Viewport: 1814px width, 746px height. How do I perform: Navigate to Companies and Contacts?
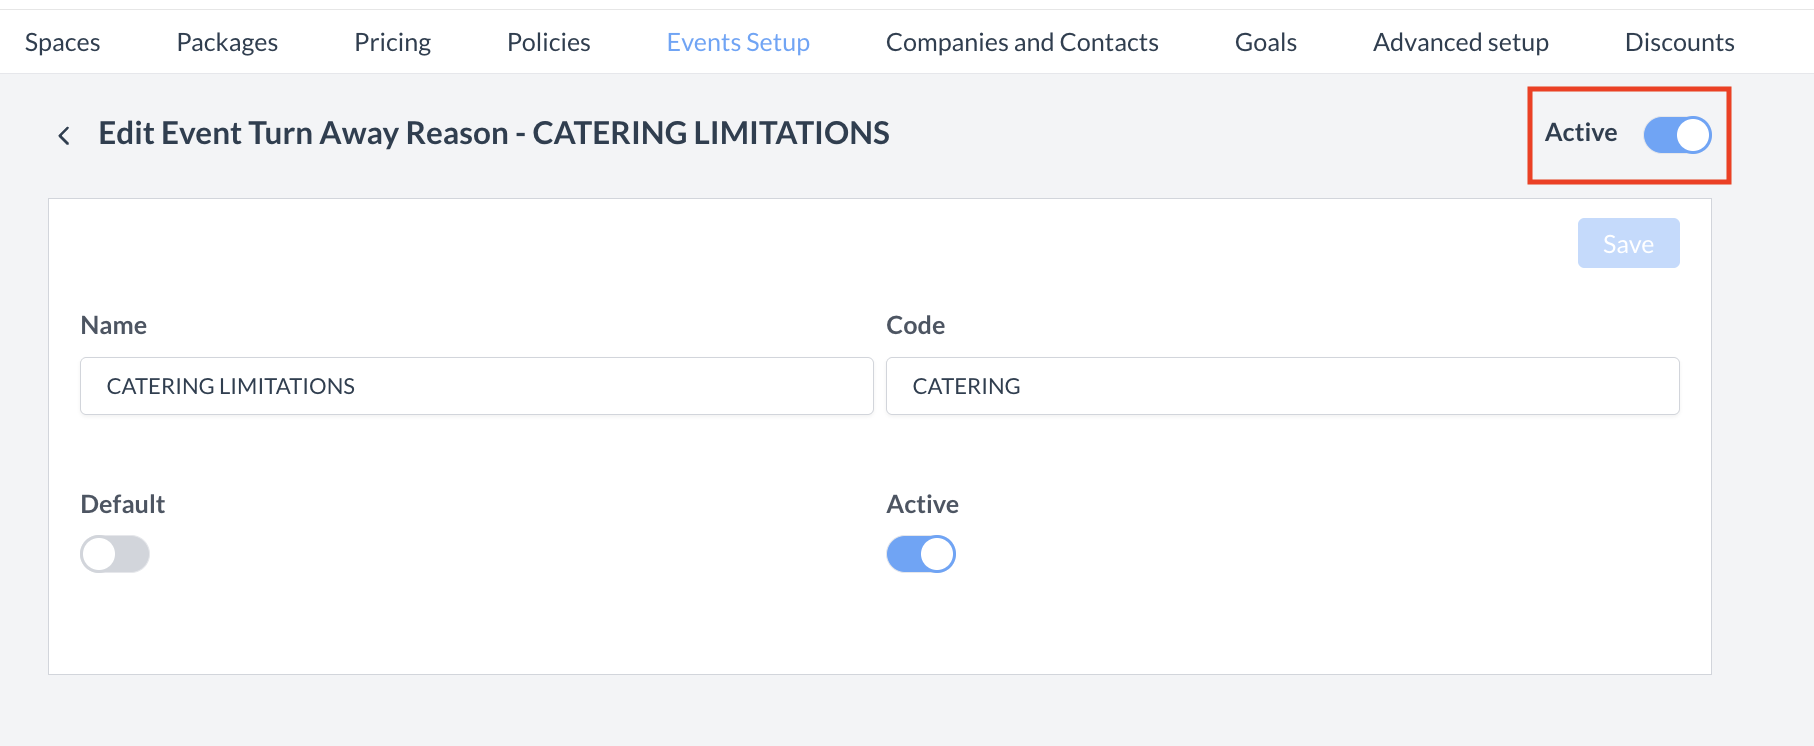pyautogui.click(x=1021, y=42)
